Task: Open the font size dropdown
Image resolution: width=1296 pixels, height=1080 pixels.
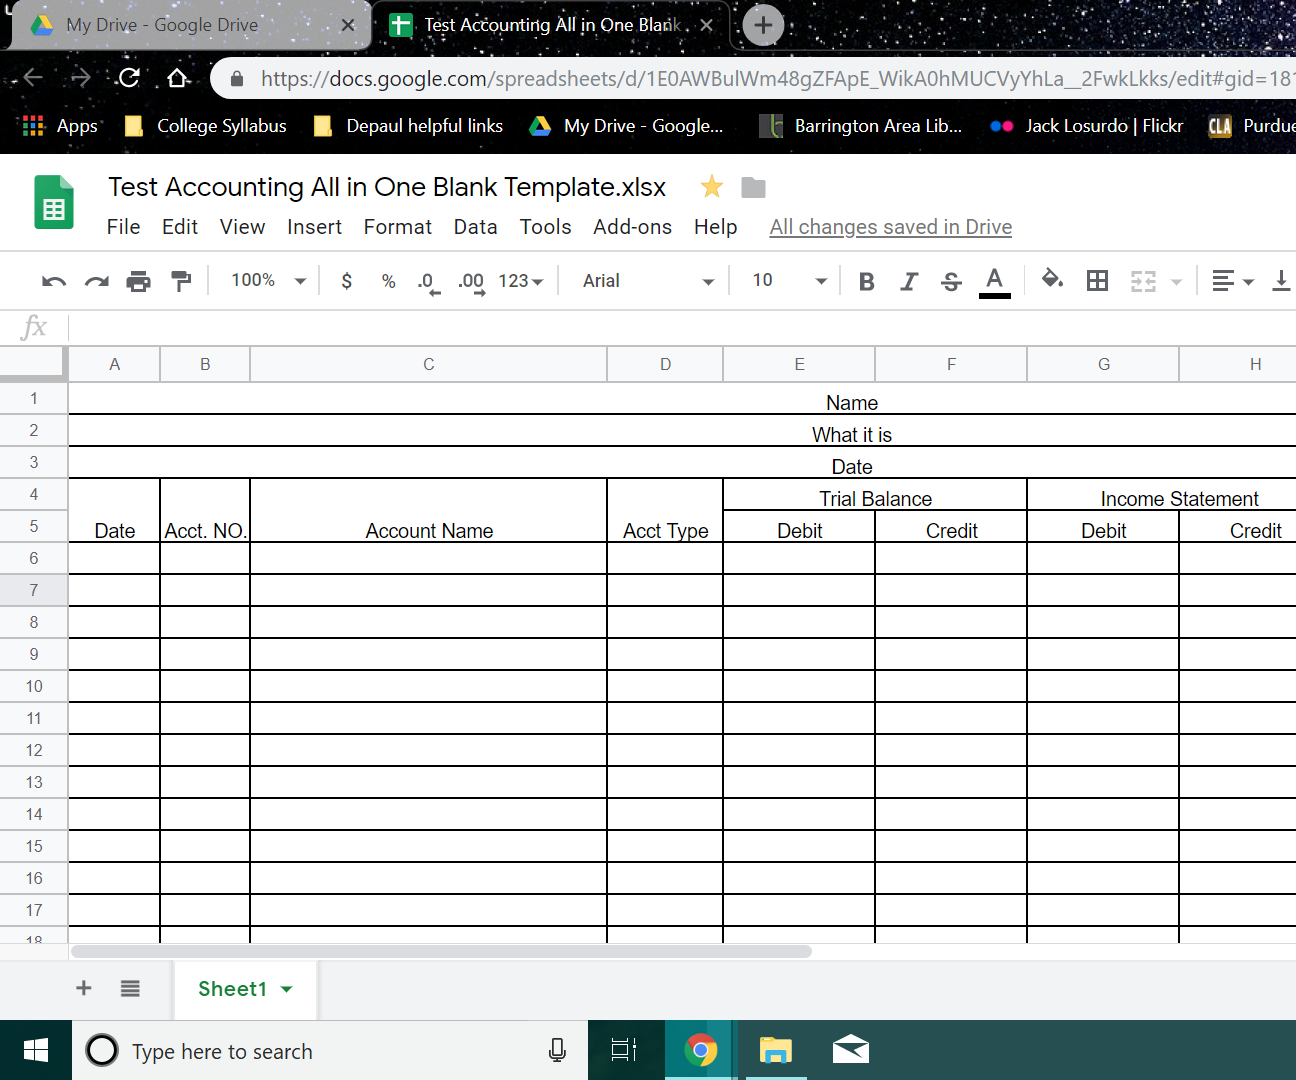Action: click(x=785, y=281)
